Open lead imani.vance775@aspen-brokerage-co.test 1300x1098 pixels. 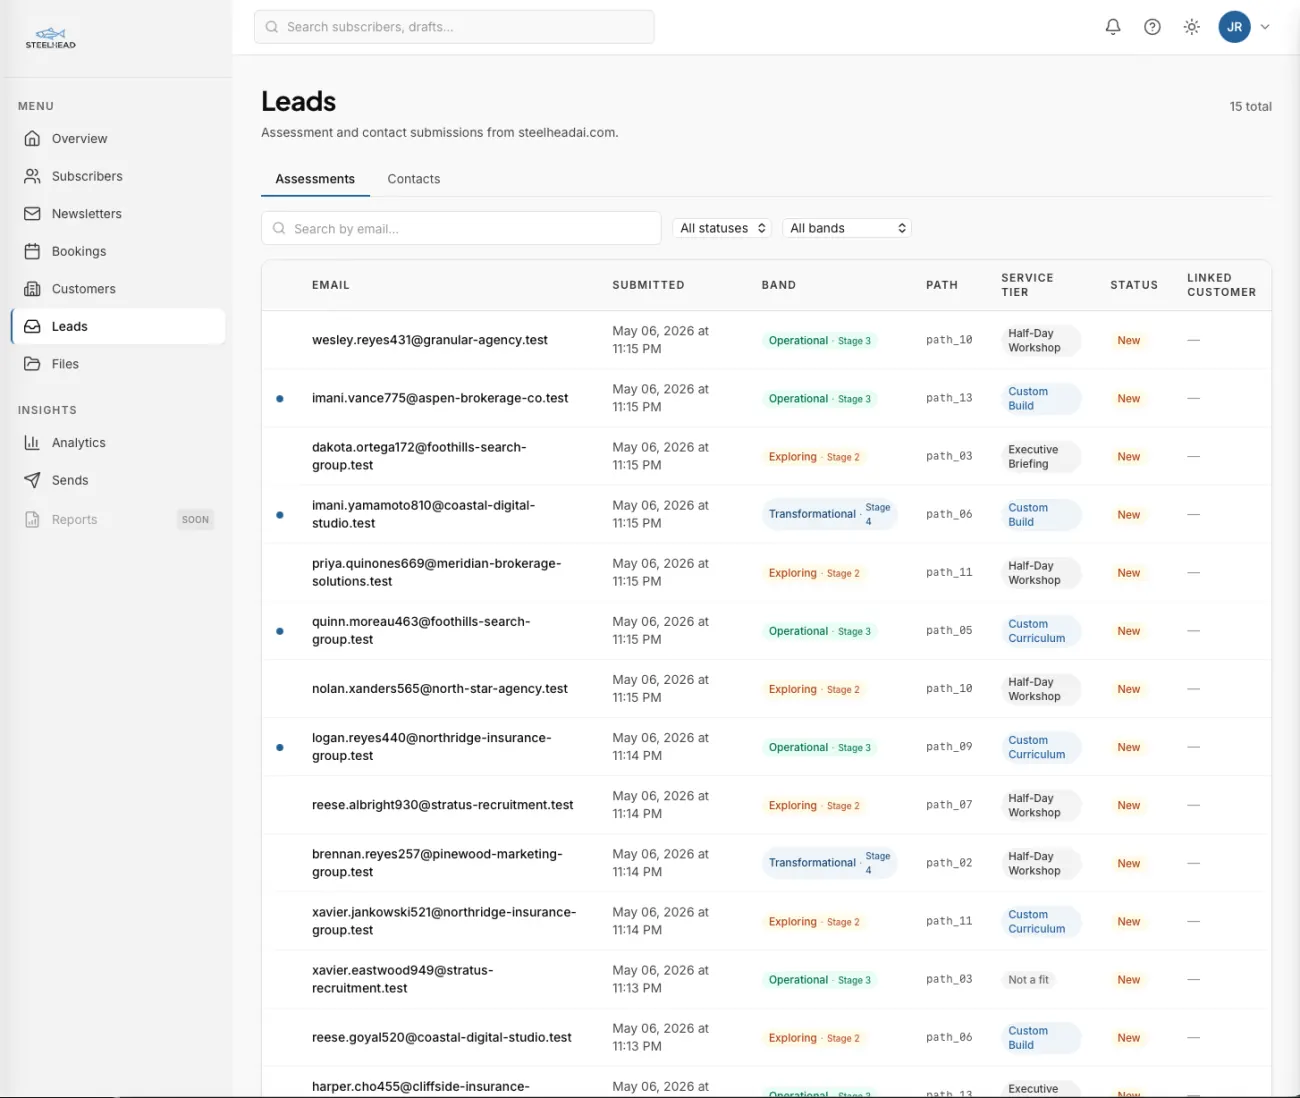coord(440,398)
